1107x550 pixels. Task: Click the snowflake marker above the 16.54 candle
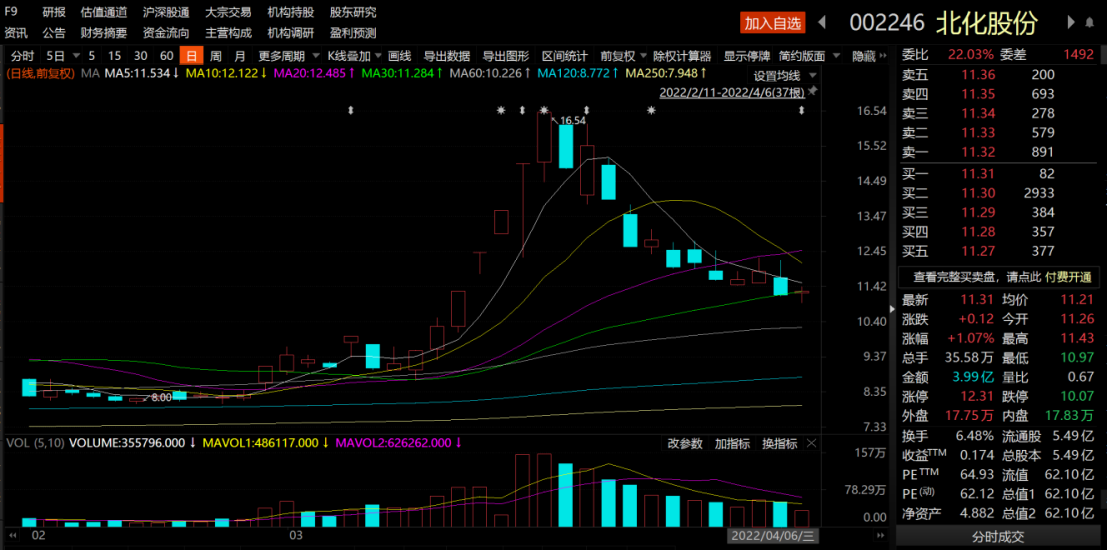pos(543,110)
